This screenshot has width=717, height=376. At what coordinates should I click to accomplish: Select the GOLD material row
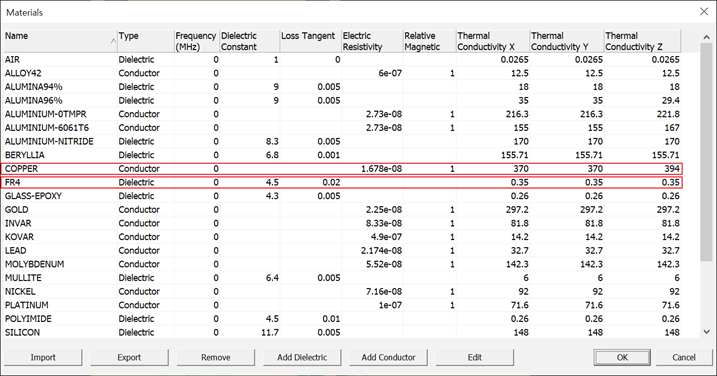(343, 209)
